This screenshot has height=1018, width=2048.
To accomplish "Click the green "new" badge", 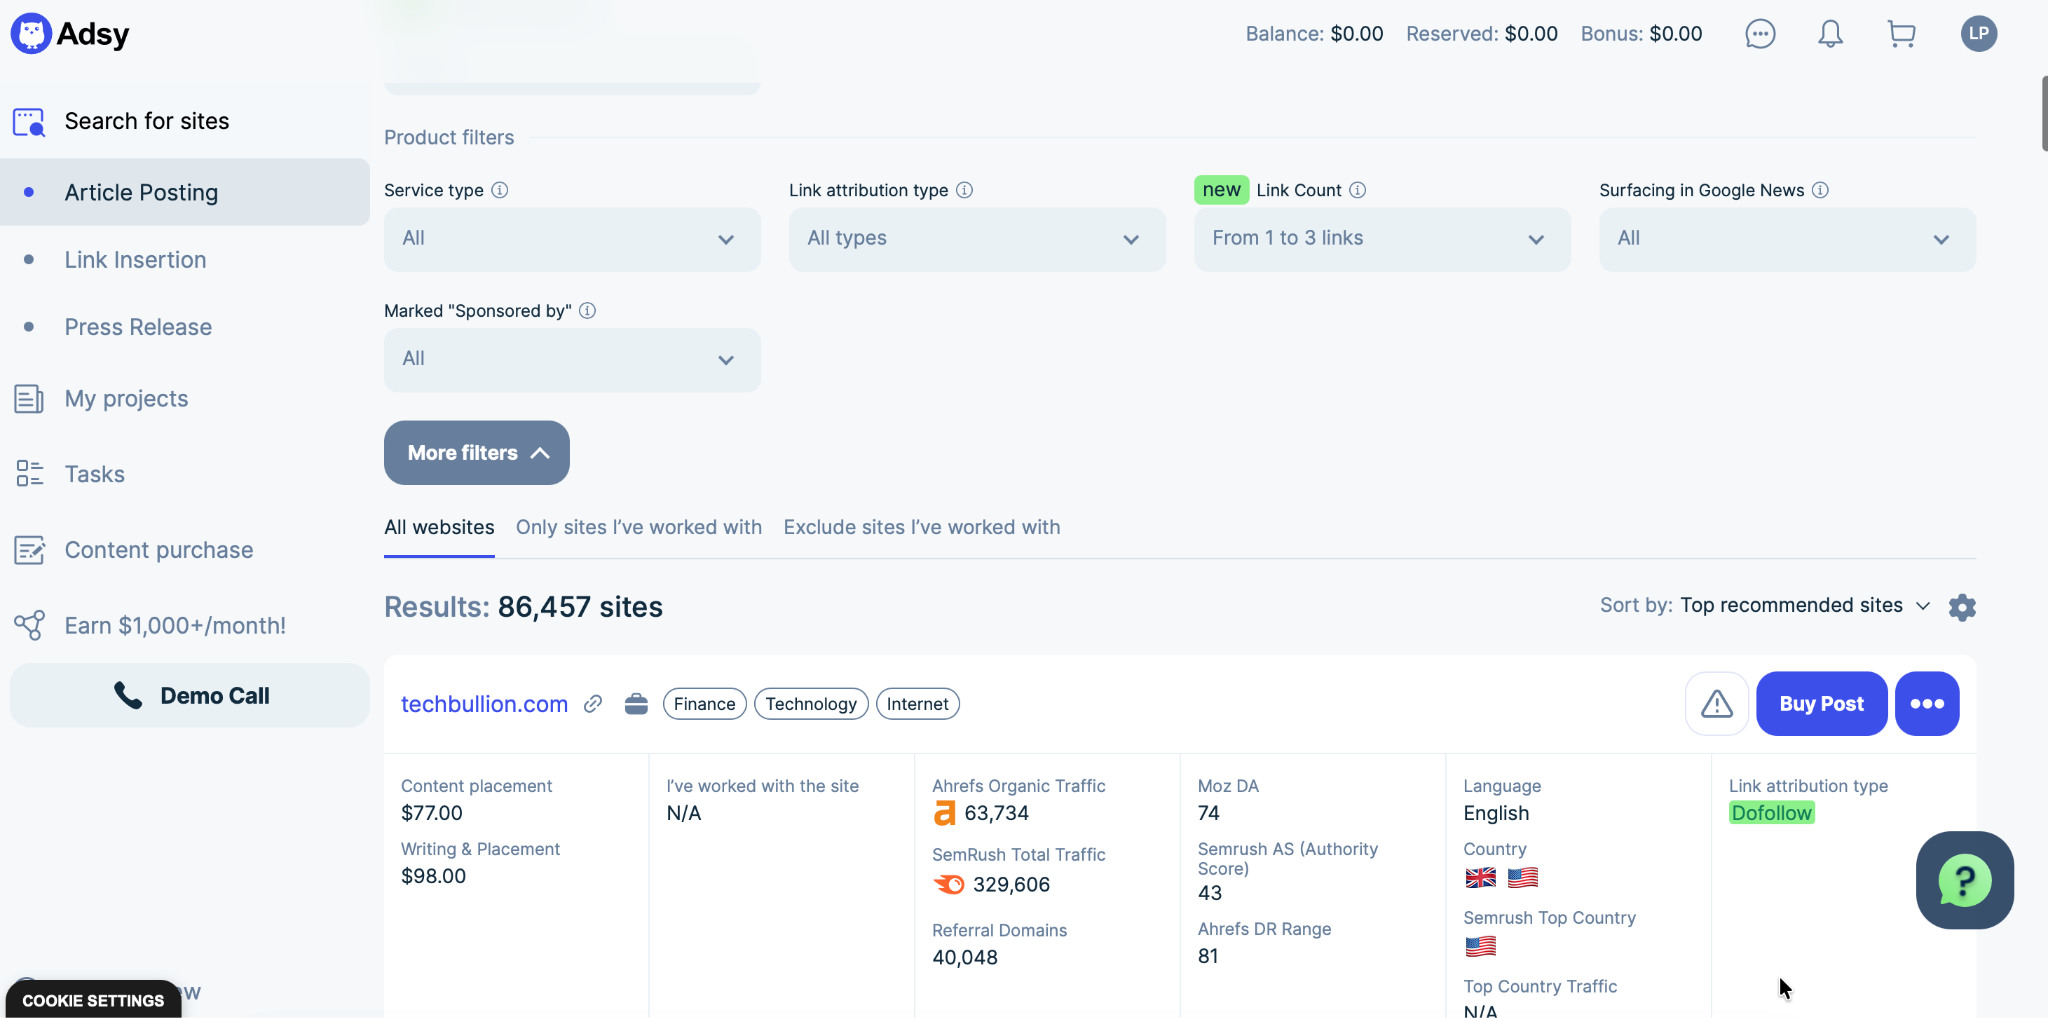I will [1221, 190].
